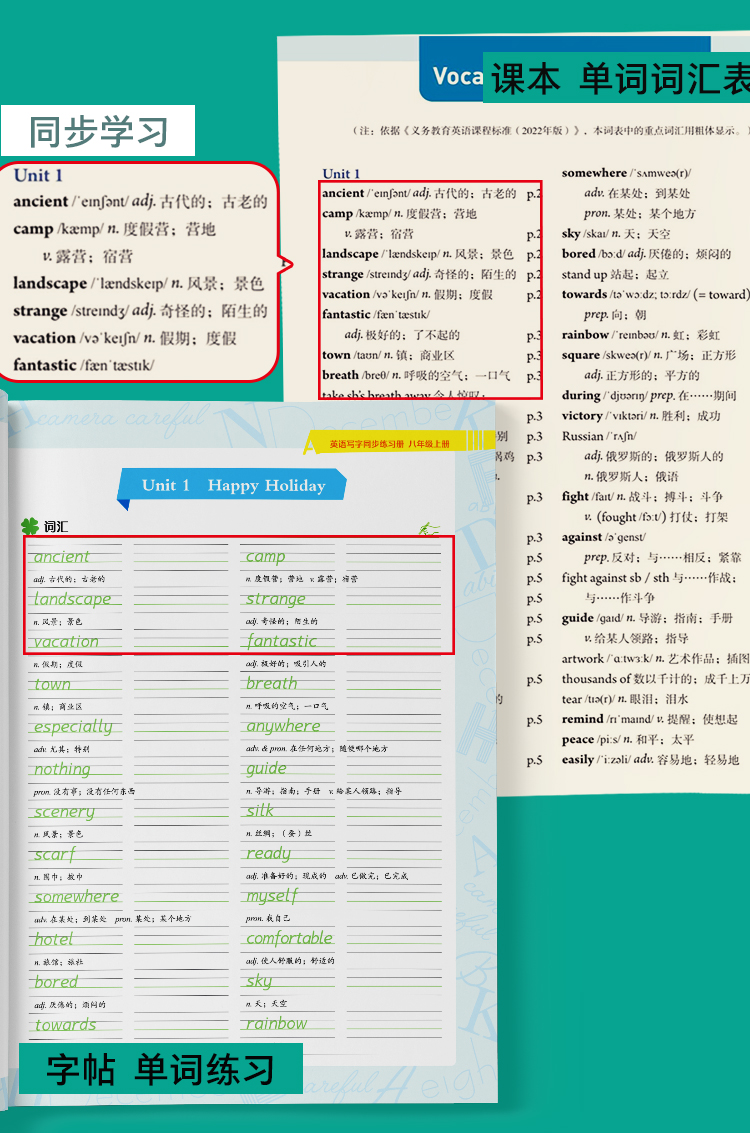Click the 同步学习 label
Screen dimensions: 750x1133
tap(98, 131)
